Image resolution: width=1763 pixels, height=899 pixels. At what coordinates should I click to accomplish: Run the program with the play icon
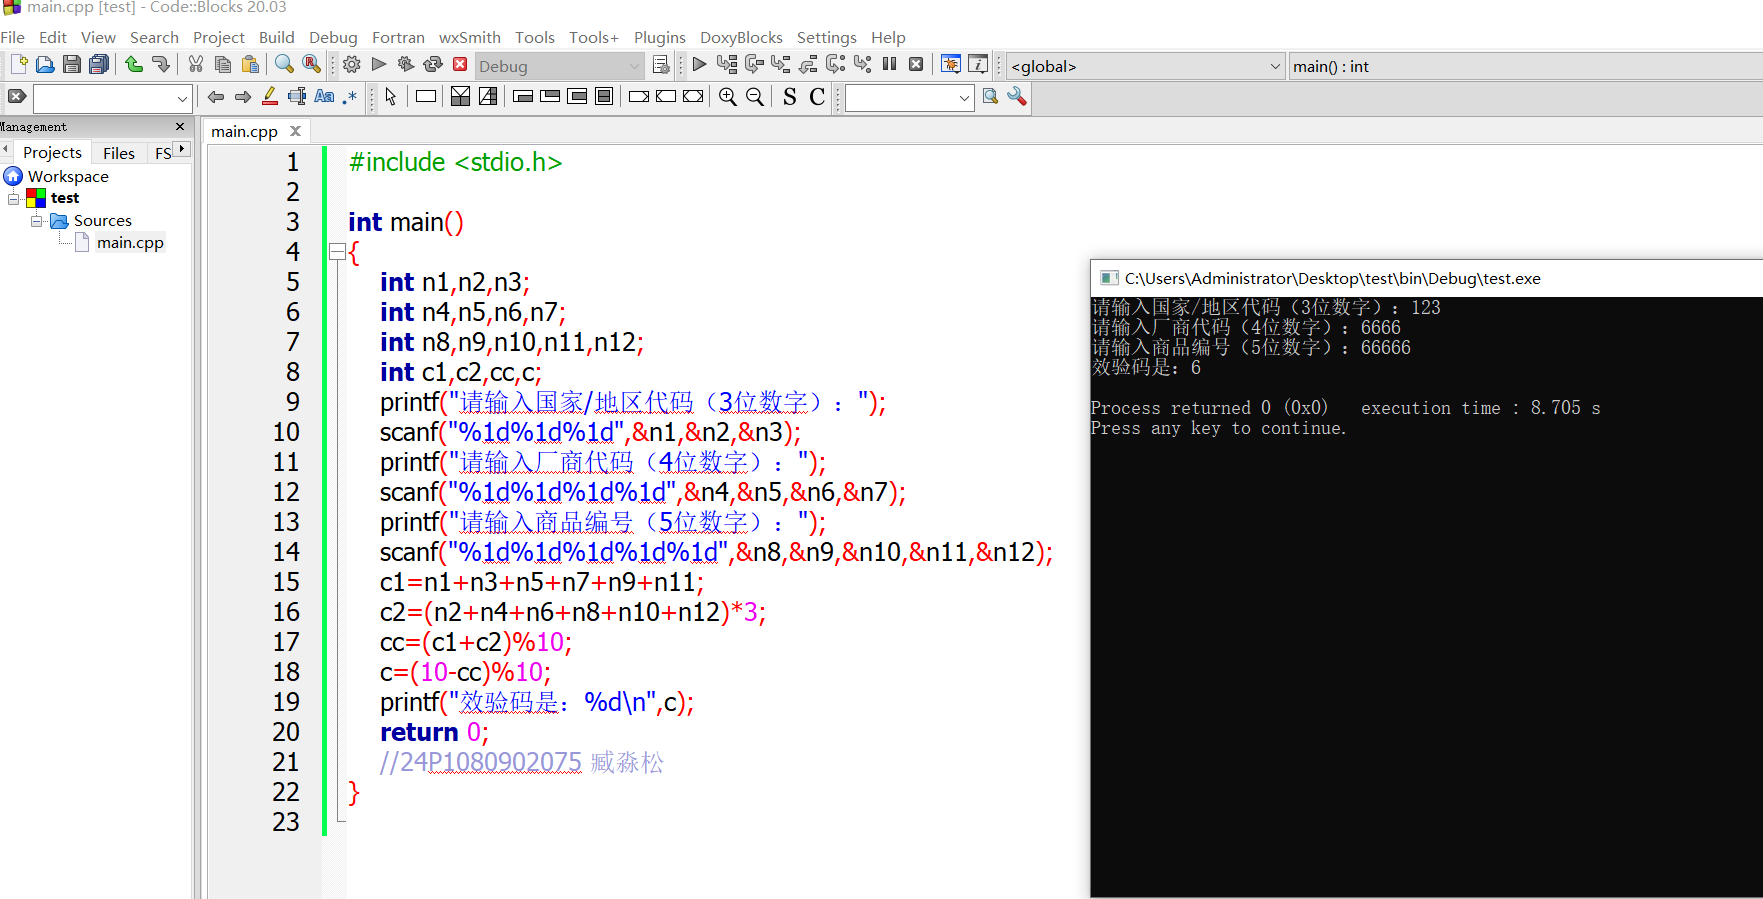click(x=379, y=65)
